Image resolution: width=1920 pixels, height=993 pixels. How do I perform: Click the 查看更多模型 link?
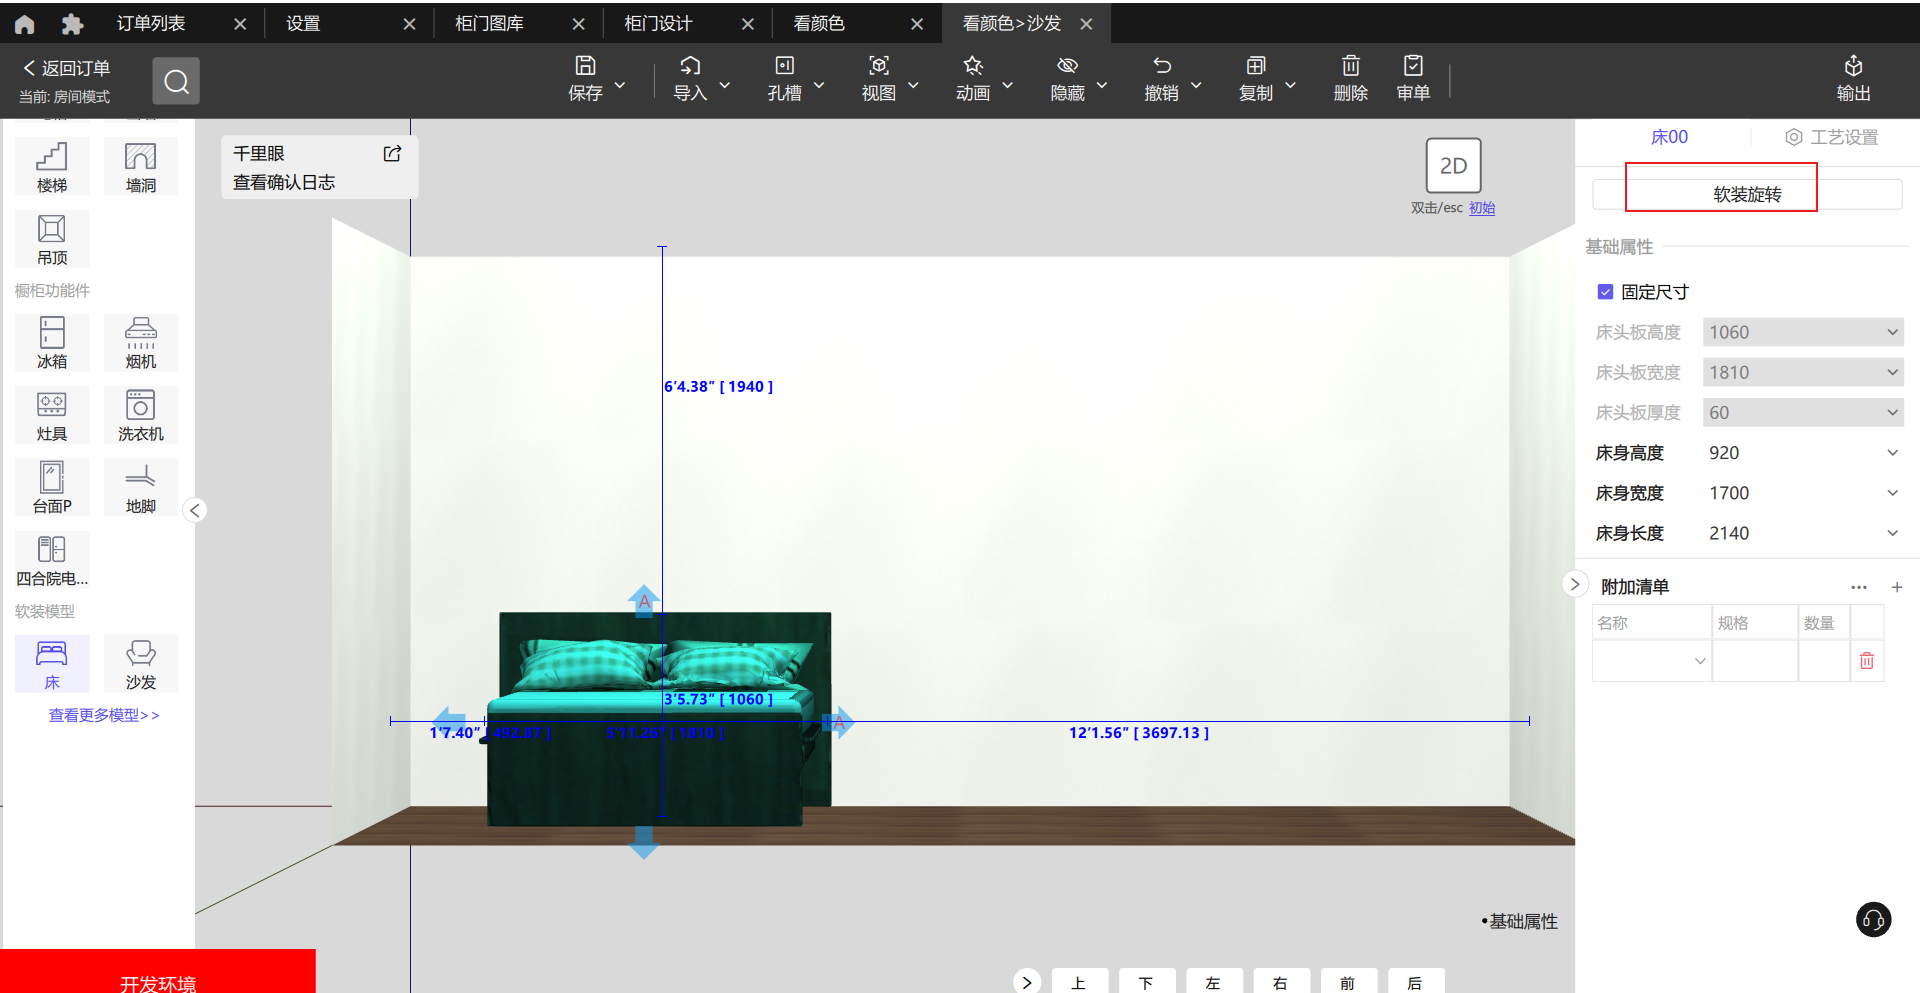point(104,715)
